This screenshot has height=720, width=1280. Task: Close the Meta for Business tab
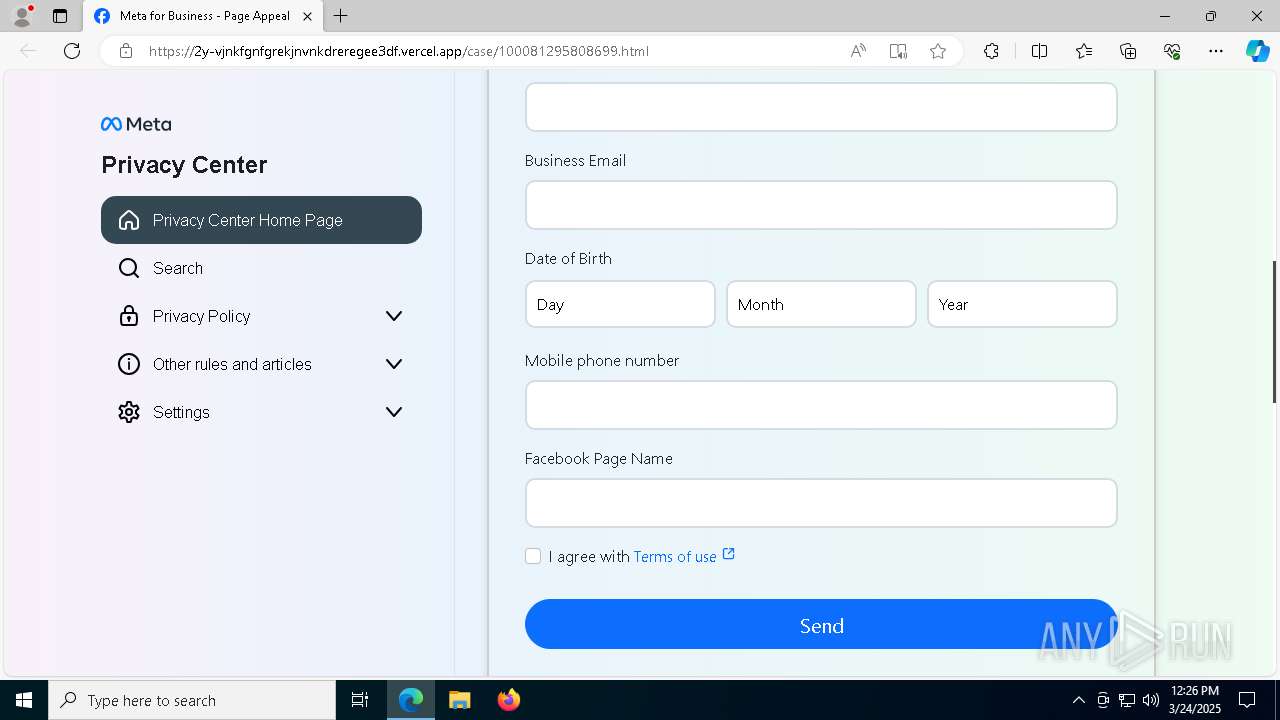tap(307, 16)
